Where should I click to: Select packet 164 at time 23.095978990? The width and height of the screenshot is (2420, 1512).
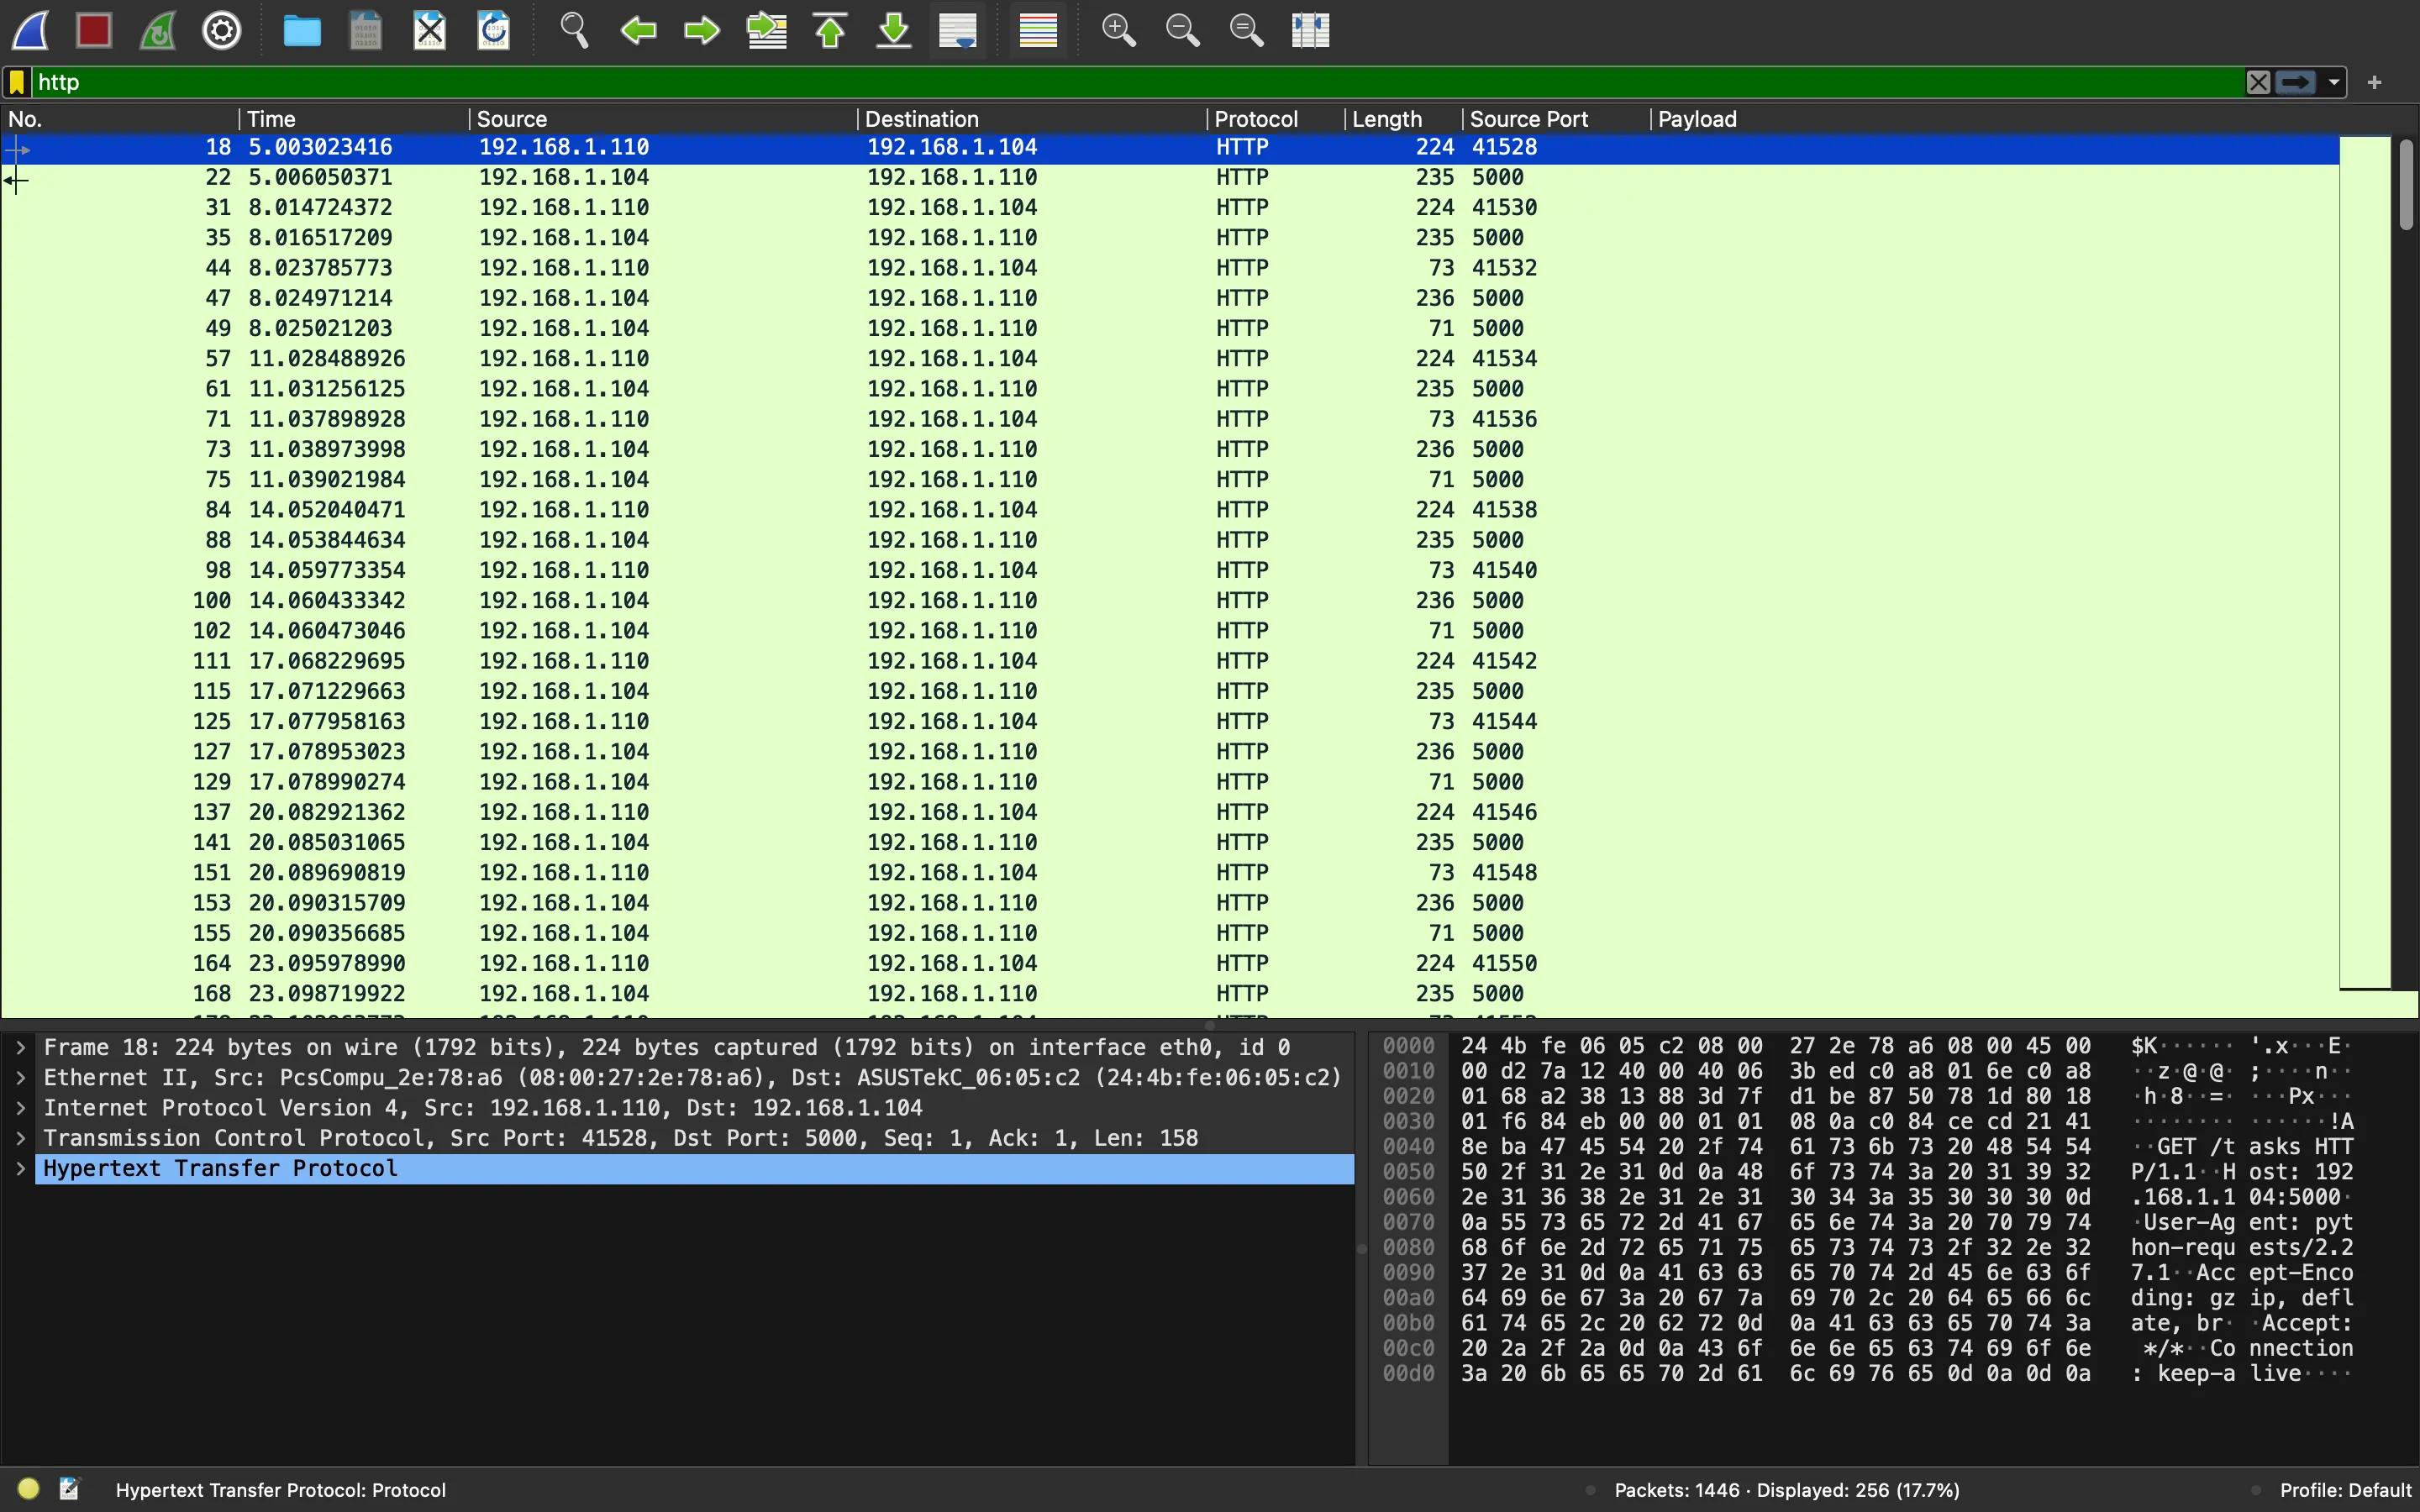coord(1170,963)
